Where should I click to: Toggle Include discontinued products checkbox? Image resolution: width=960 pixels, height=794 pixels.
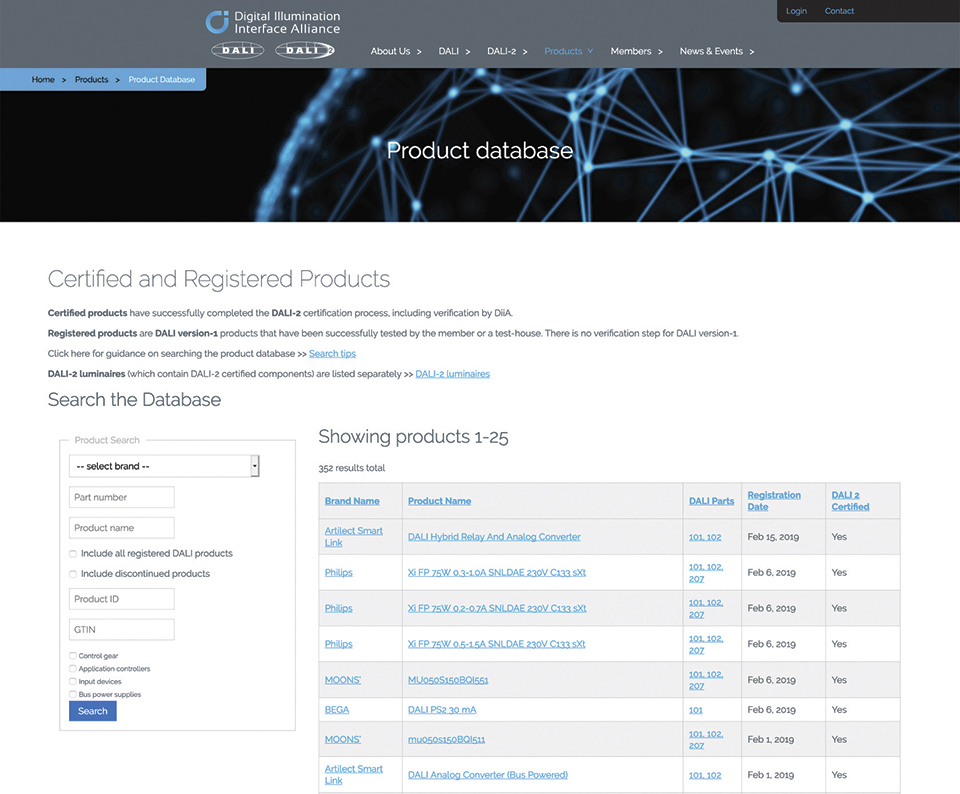click(x=73, y=574)
